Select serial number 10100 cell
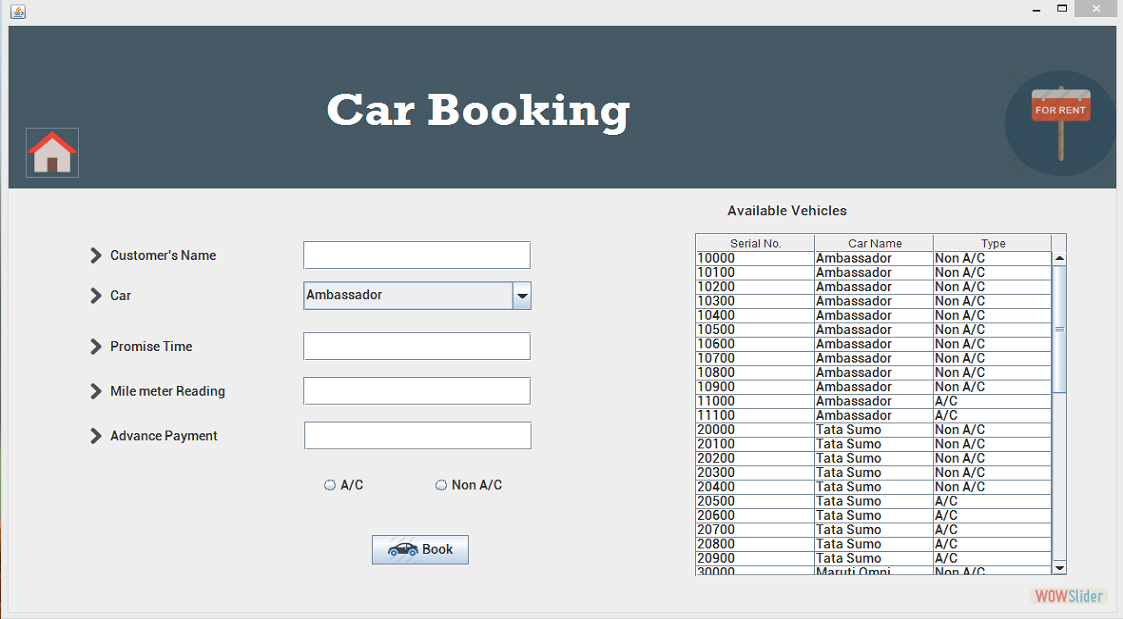Screen dimensions: 1123x619 click(755, 272)
